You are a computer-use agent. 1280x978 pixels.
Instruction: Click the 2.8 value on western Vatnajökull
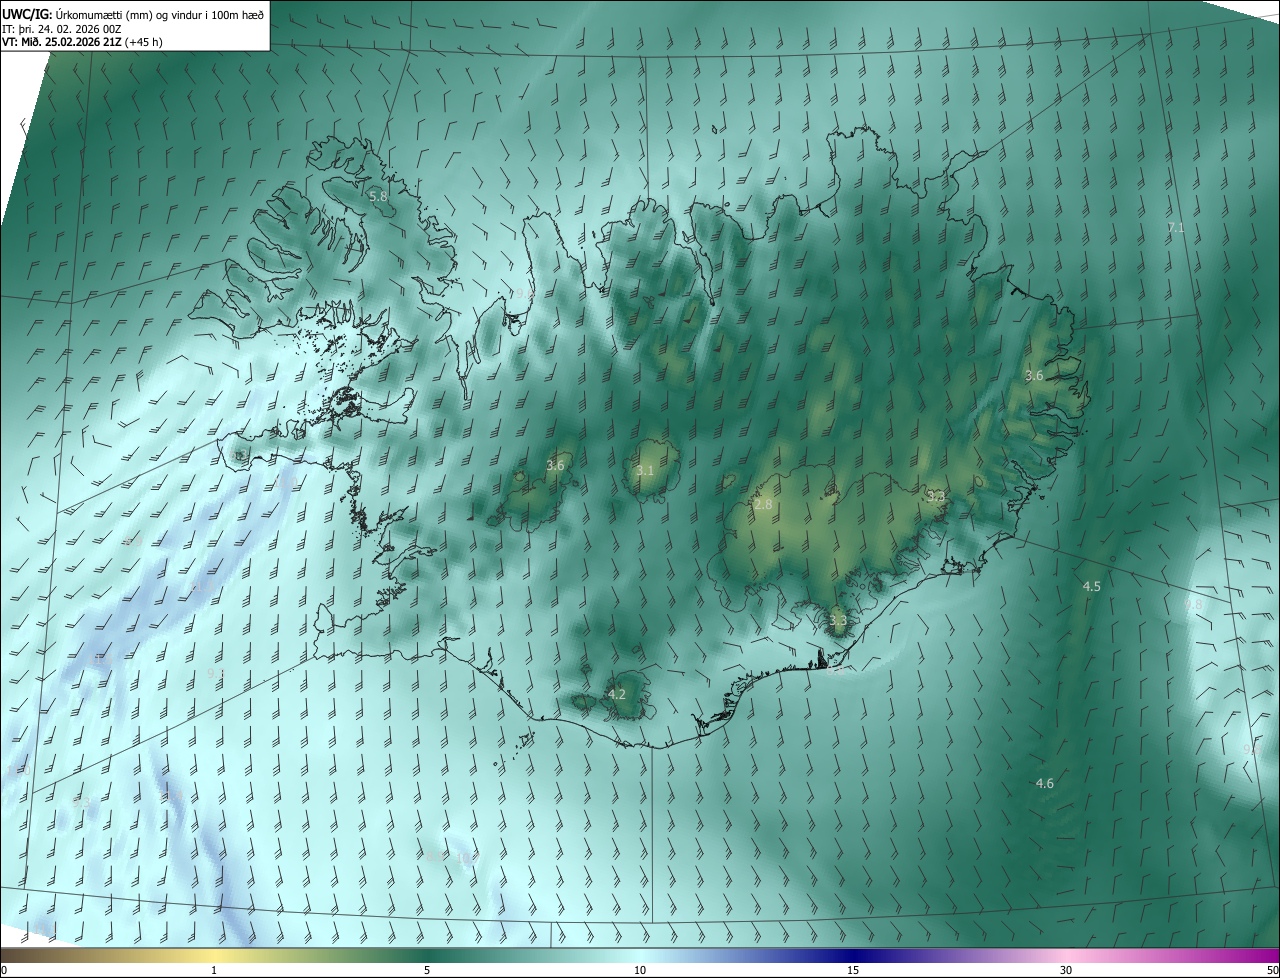763,505
